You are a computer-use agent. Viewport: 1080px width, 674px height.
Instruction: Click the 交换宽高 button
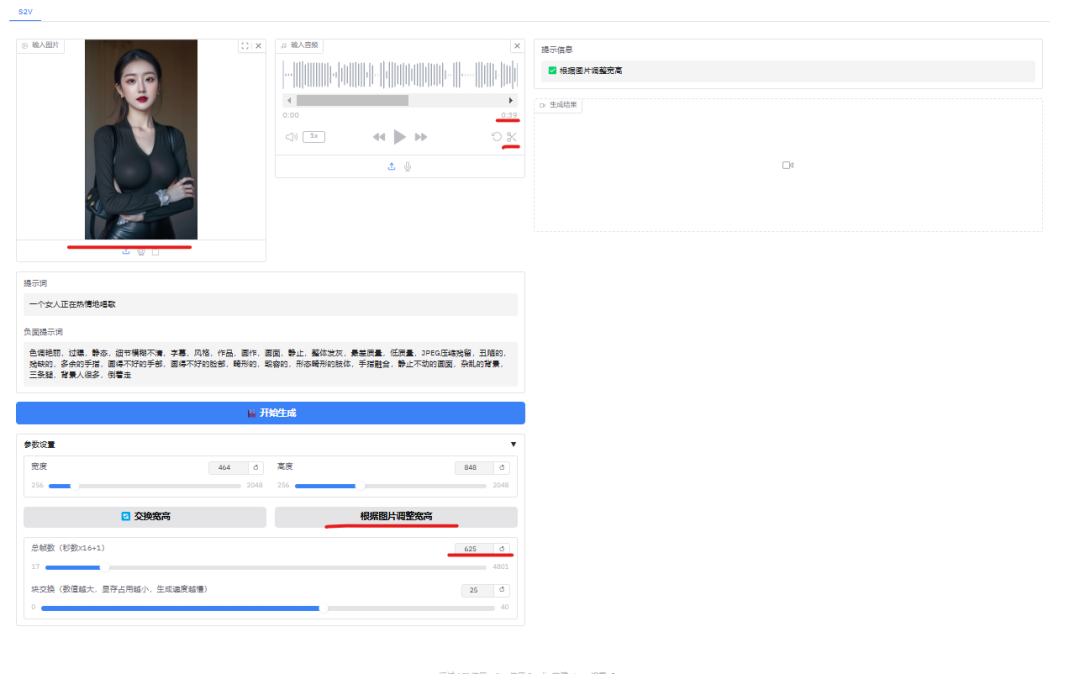click(x=145, y=516)
